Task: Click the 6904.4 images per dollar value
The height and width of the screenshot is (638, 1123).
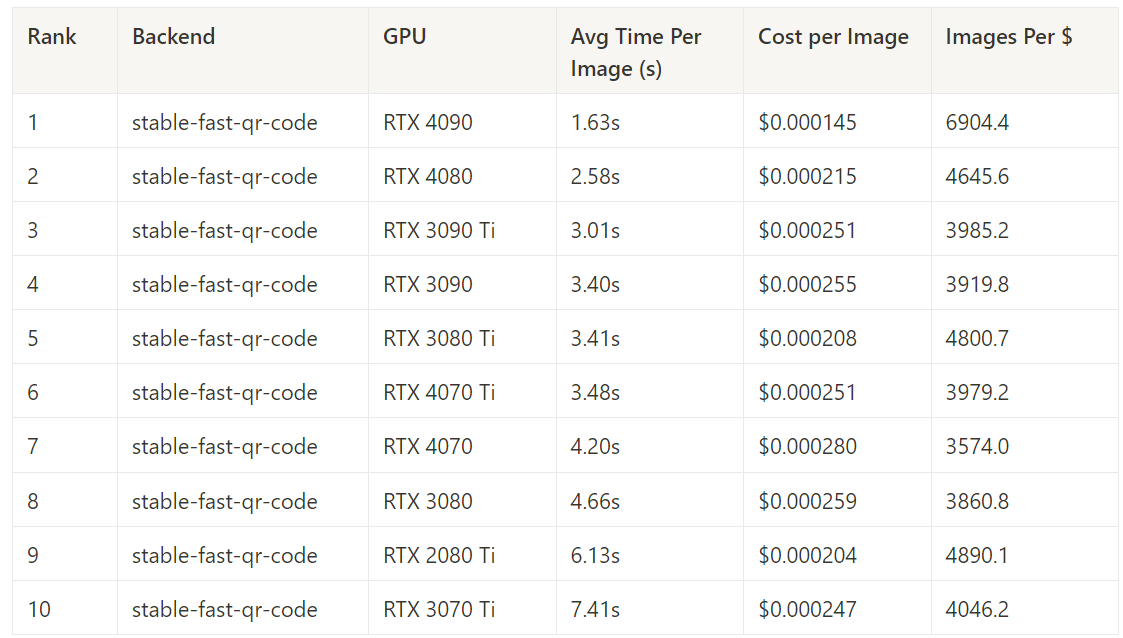Action: tap(977, 122)
